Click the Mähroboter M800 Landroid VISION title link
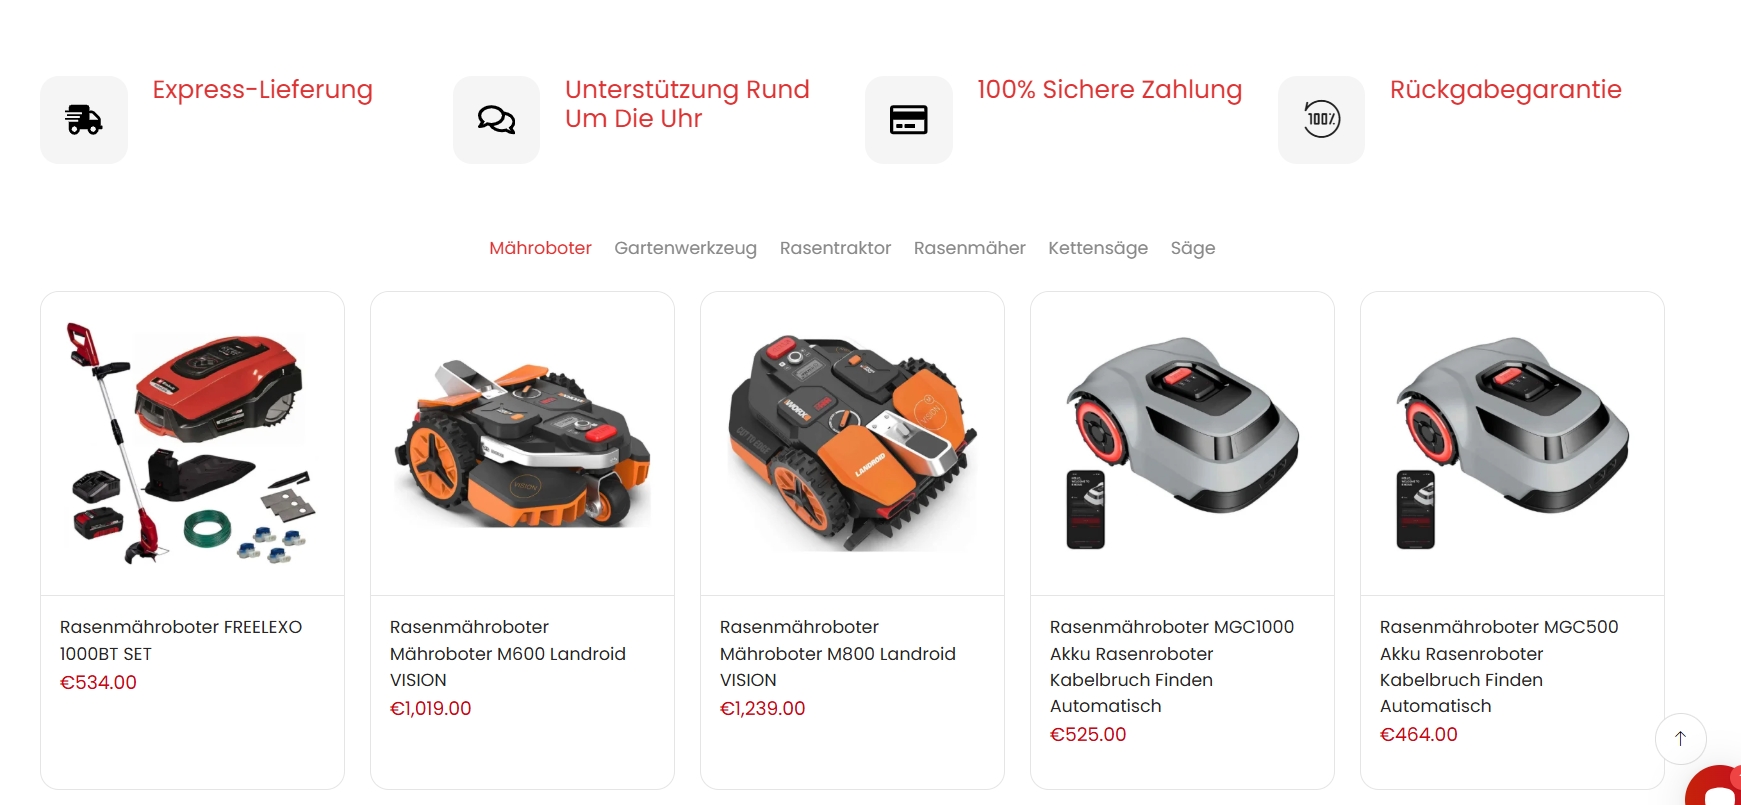Screen dimensions: 1741x805 click(x=838, y=653)
